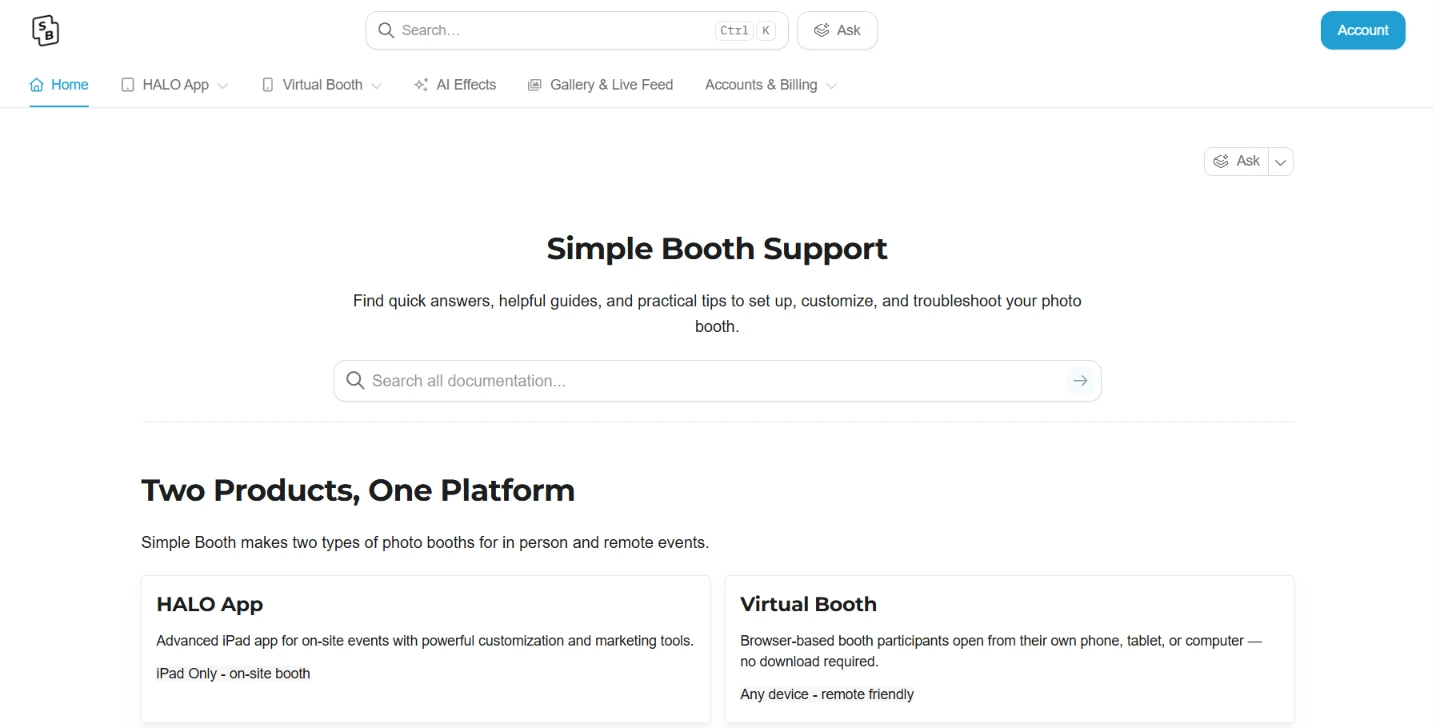Open the HALO App product card
This screenshot has width=1434, height=728.
pyautogui.click(x=426, y=648)
